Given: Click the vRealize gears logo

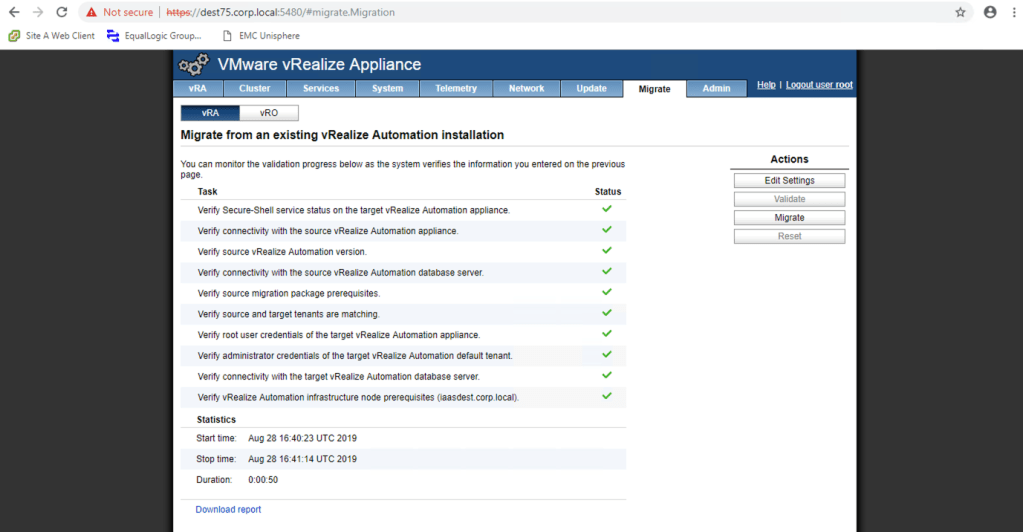Looking at the screenshot, I should pyautogui.click(x=193, y=65).
